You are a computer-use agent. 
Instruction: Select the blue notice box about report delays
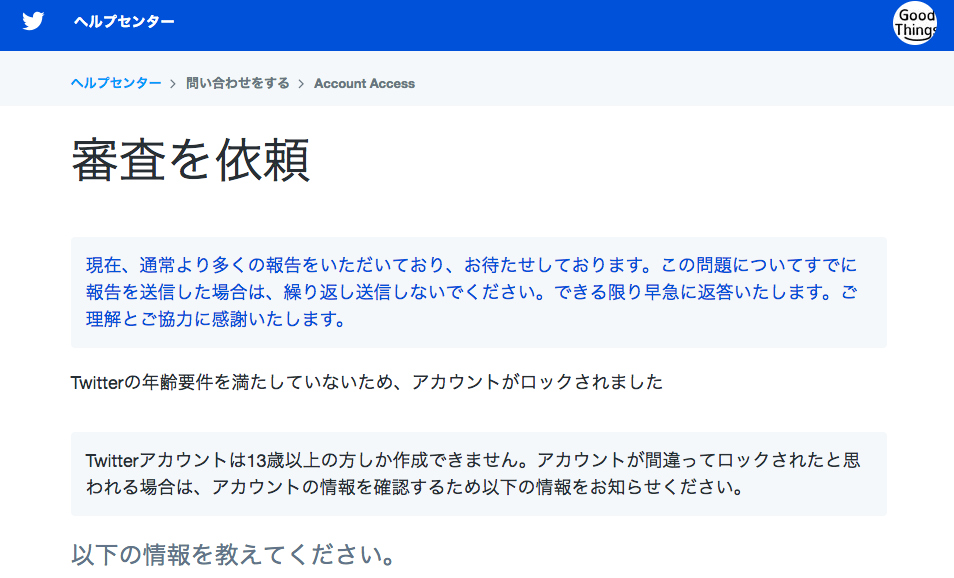tap(477, 291)
